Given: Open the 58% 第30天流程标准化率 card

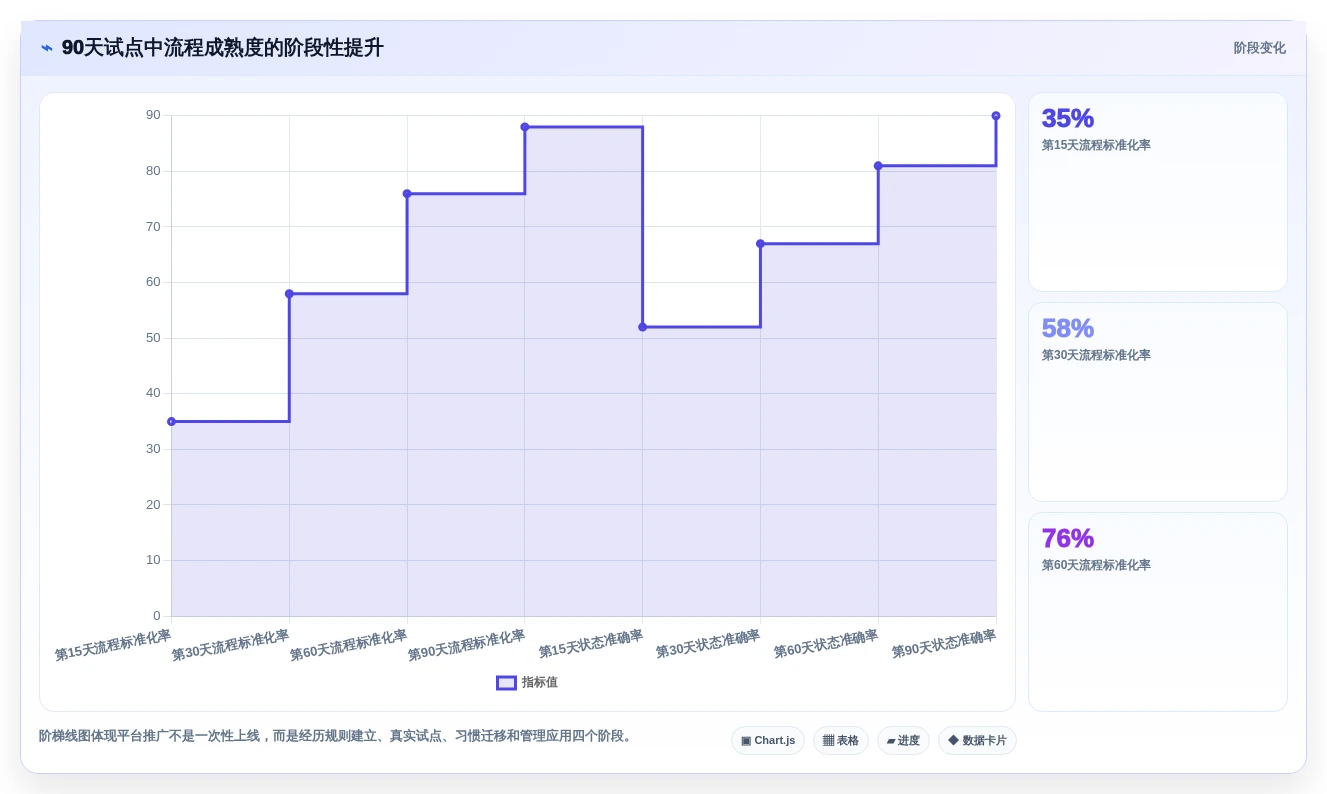Looking at the screenshot, I should pyautogui.click(x=1158, y=402).
